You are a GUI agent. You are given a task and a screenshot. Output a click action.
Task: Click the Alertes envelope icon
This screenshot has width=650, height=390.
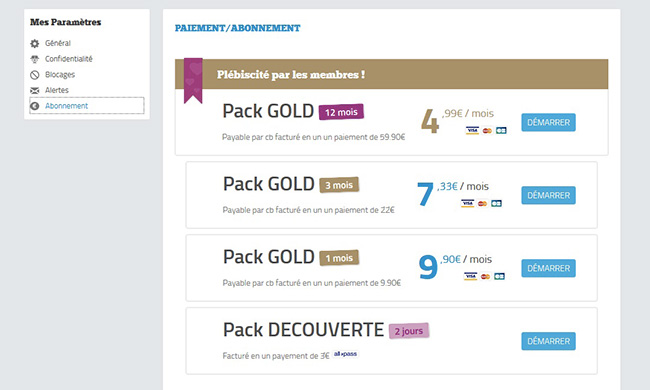(x=35, y=90)
